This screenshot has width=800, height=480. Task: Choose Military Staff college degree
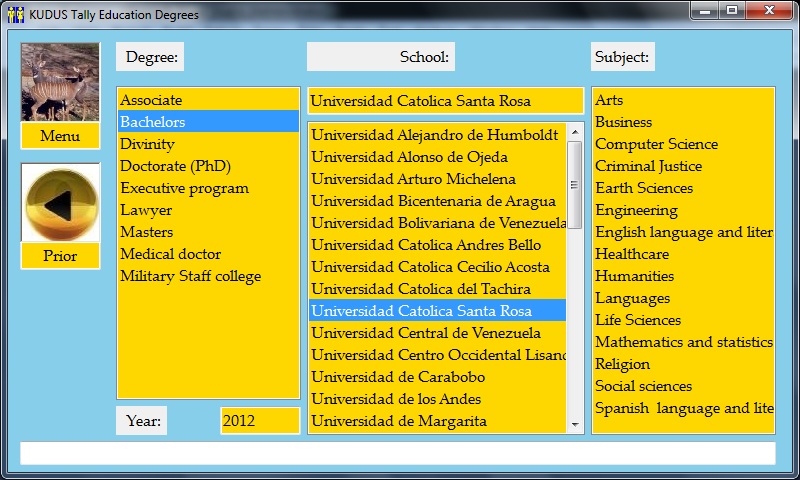click(x=190, y=276)
